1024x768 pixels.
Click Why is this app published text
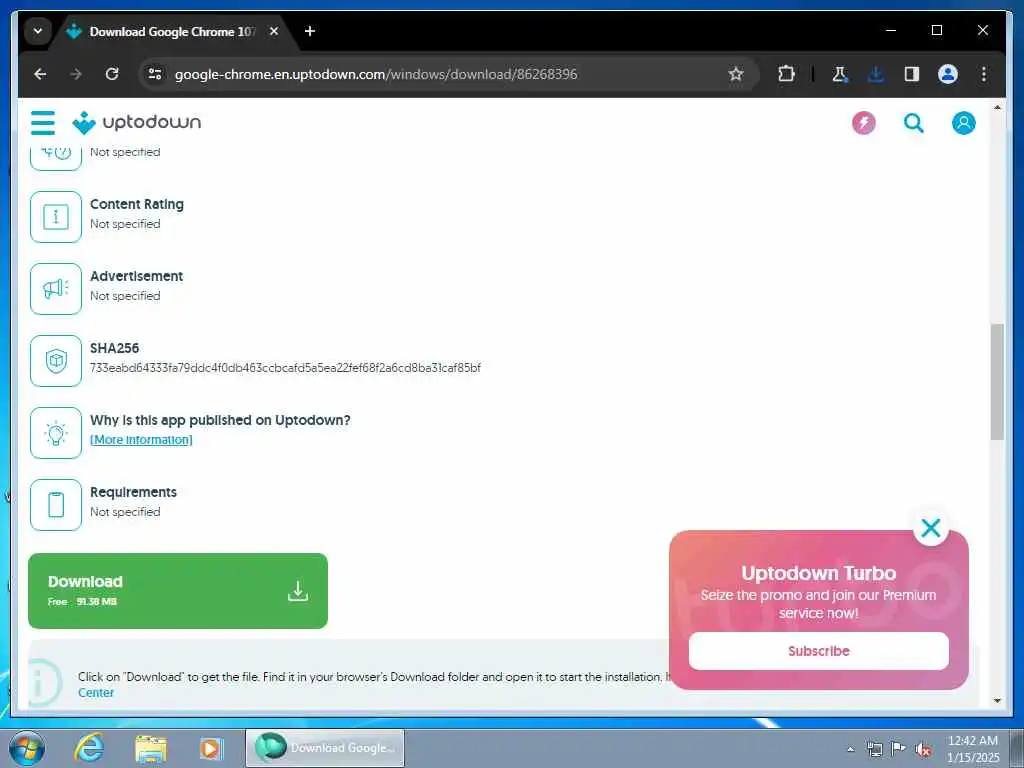(x=220, y=420)
